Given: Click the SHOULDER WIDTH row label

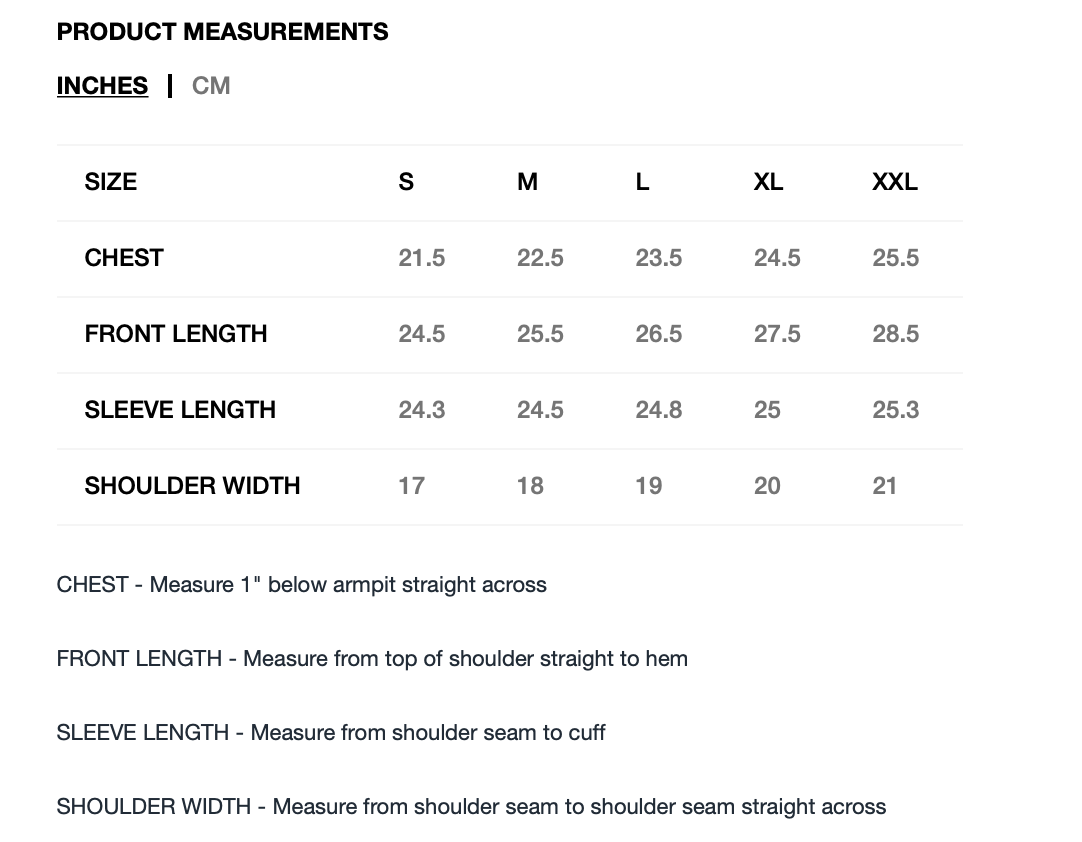Looking at the screenshot, I should point(192,486).
